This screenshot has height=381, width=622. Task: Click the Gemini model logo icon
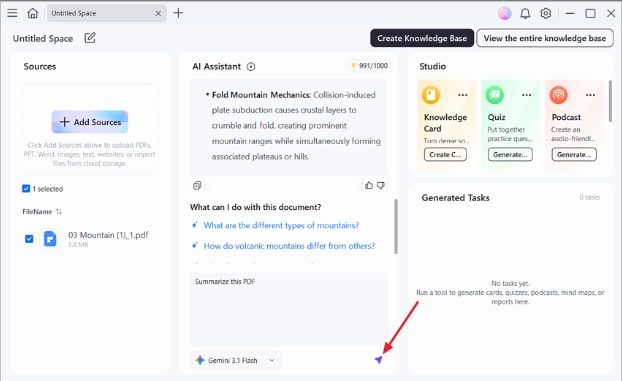point(200,360)
